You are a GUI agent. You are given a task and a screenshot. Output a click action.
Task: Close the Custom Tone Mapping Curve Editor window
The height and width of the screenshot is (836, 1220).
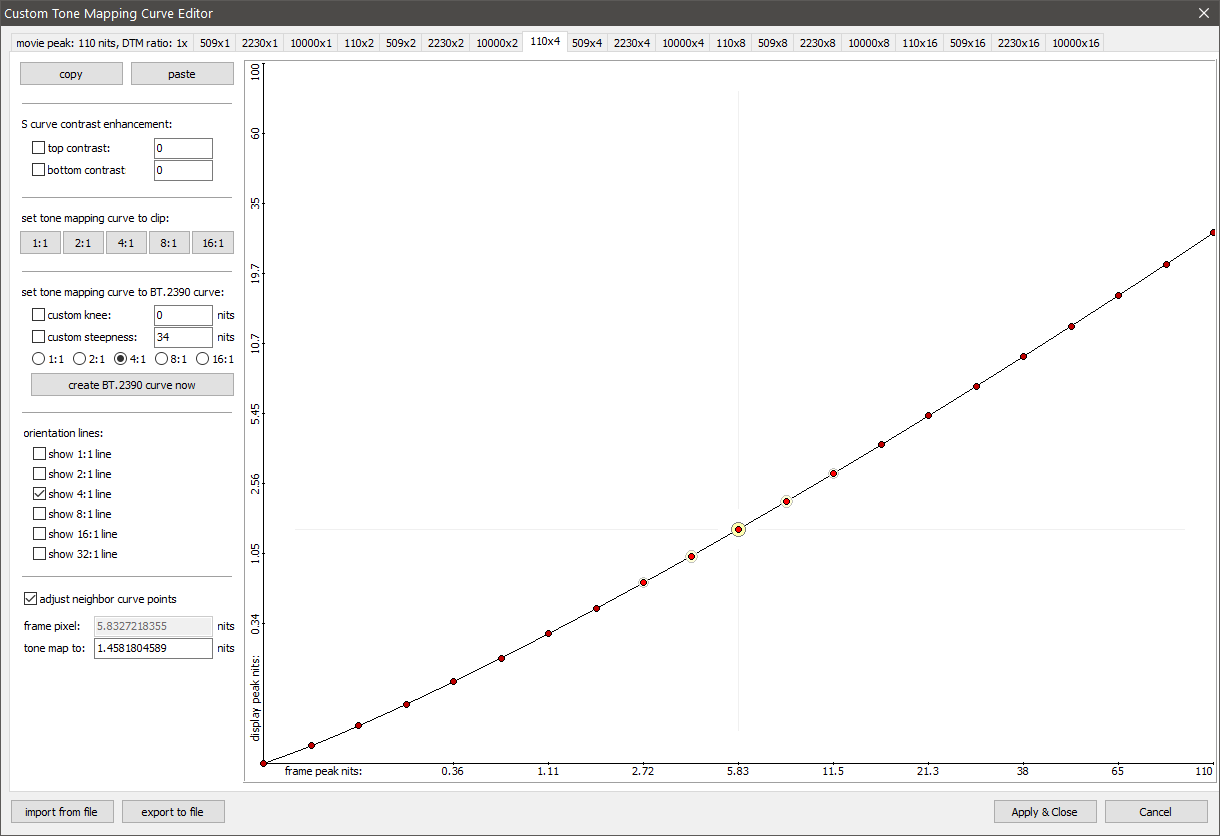(x=1203, y=13)
